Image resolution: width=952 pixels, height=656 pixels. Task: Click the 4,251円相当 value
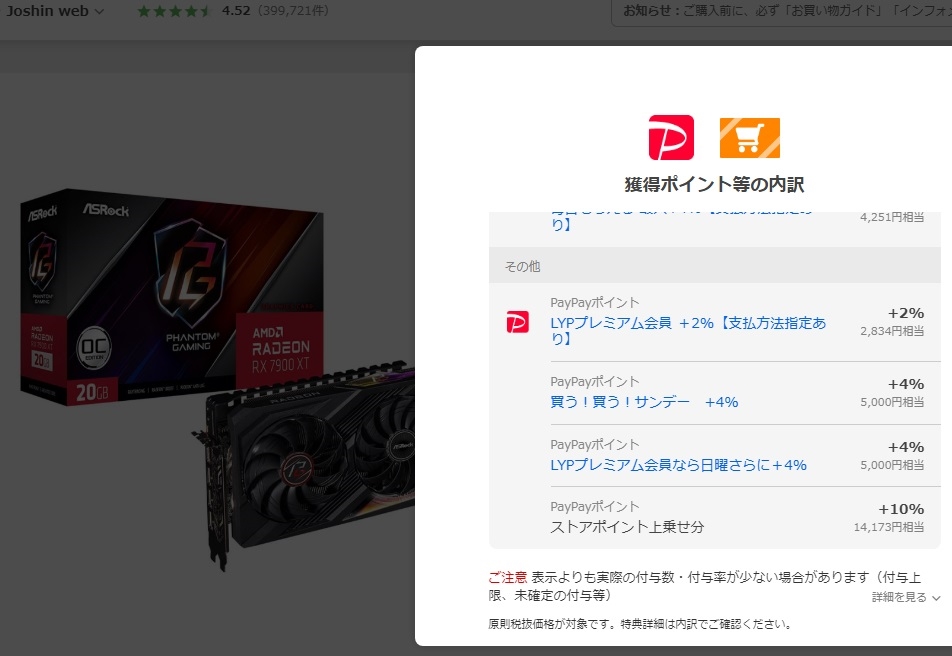click(892, 217)
